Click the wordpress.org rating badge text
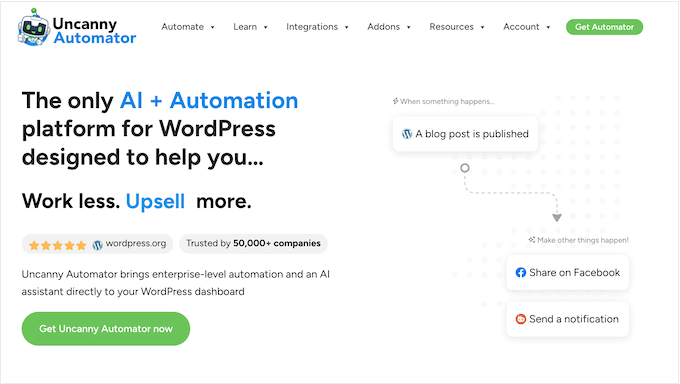The height and width of the screenshot is (384, 680). tap(136, 243)
